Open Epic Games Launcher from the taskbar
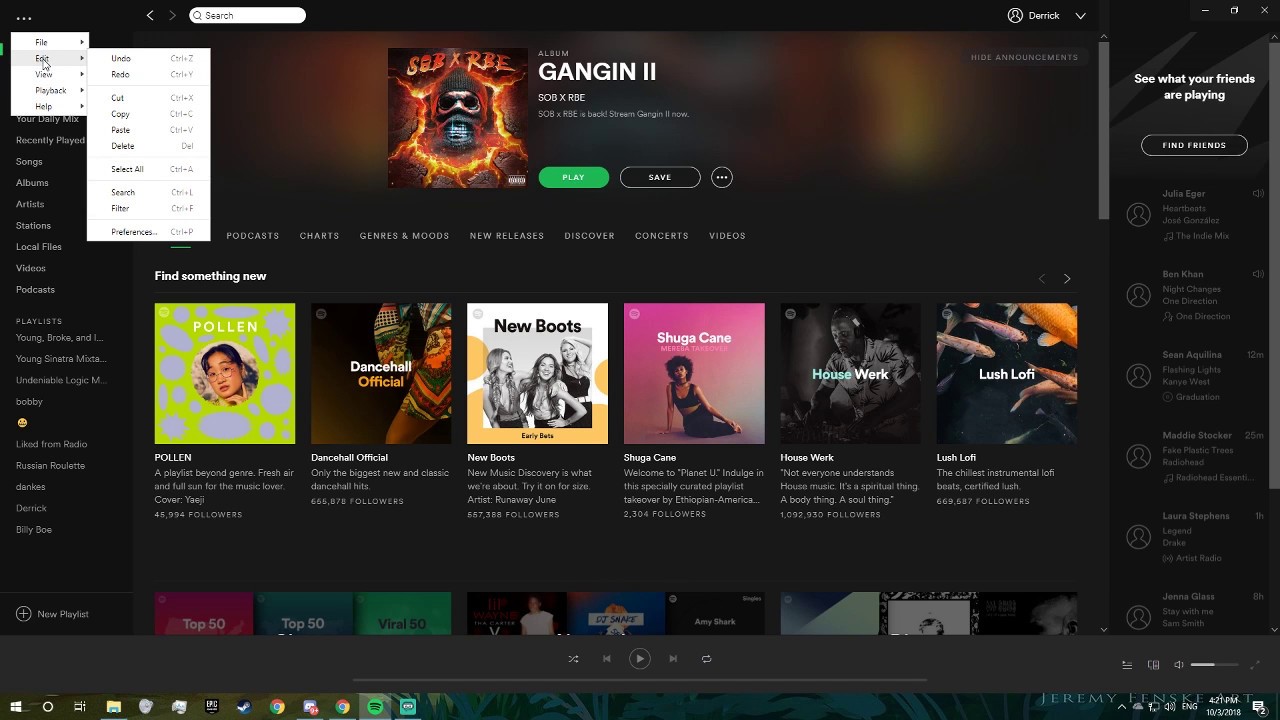 (x=212, y=707)
